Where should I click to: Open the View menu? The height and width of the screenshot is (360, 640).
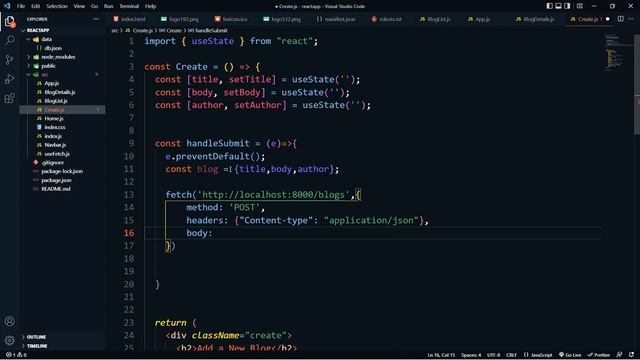[x=79, y=6]
